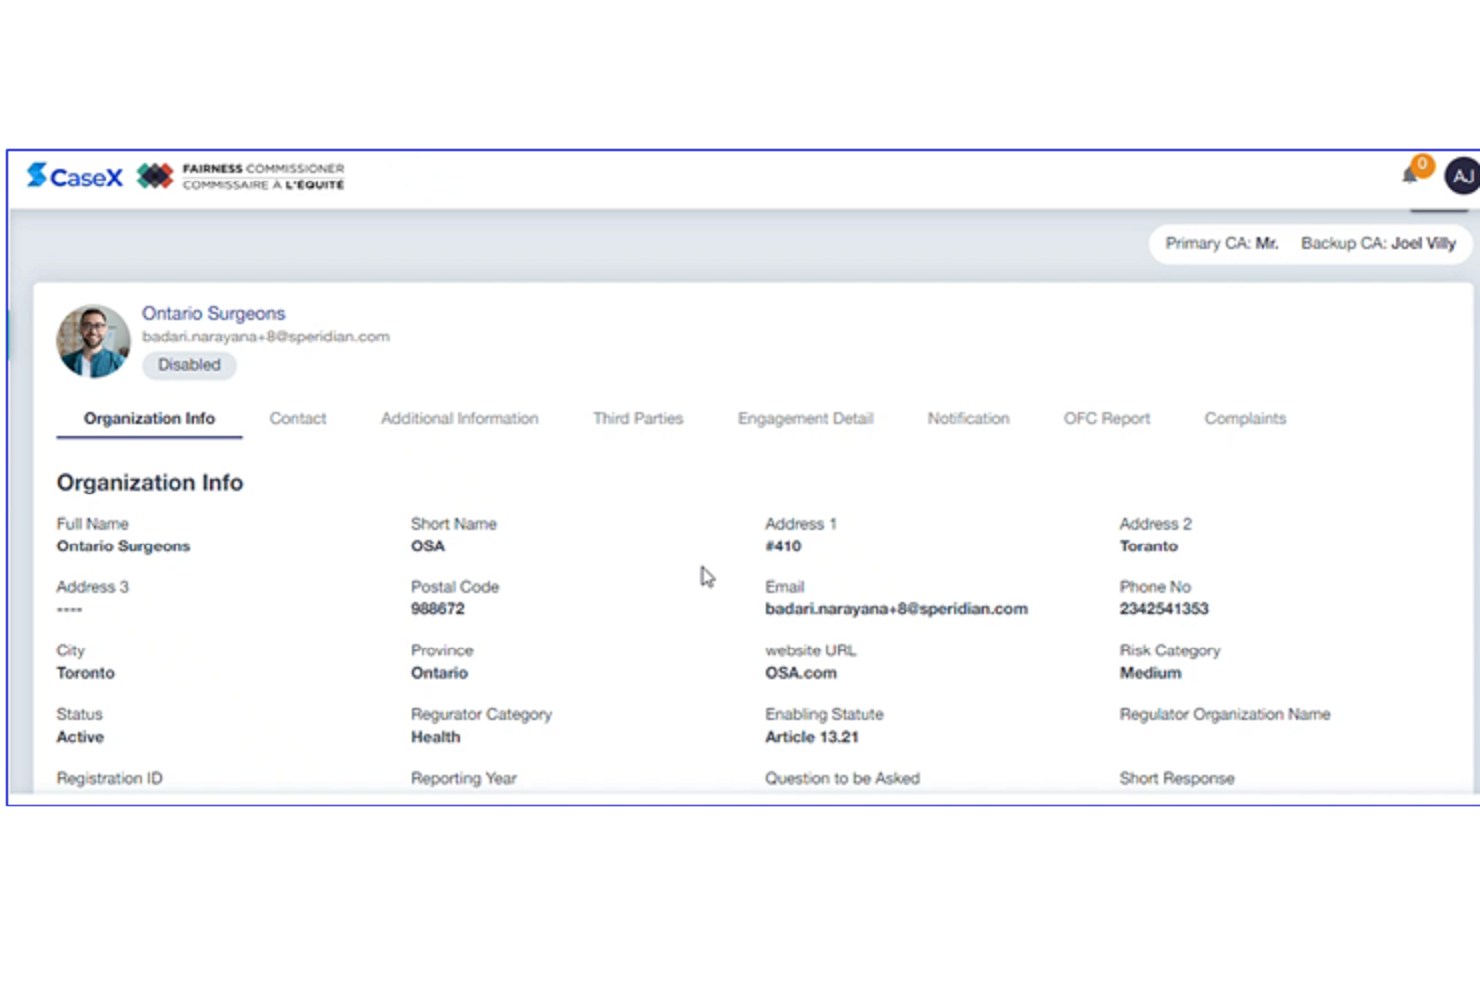Click Address 1 value #410

(783, 546)
